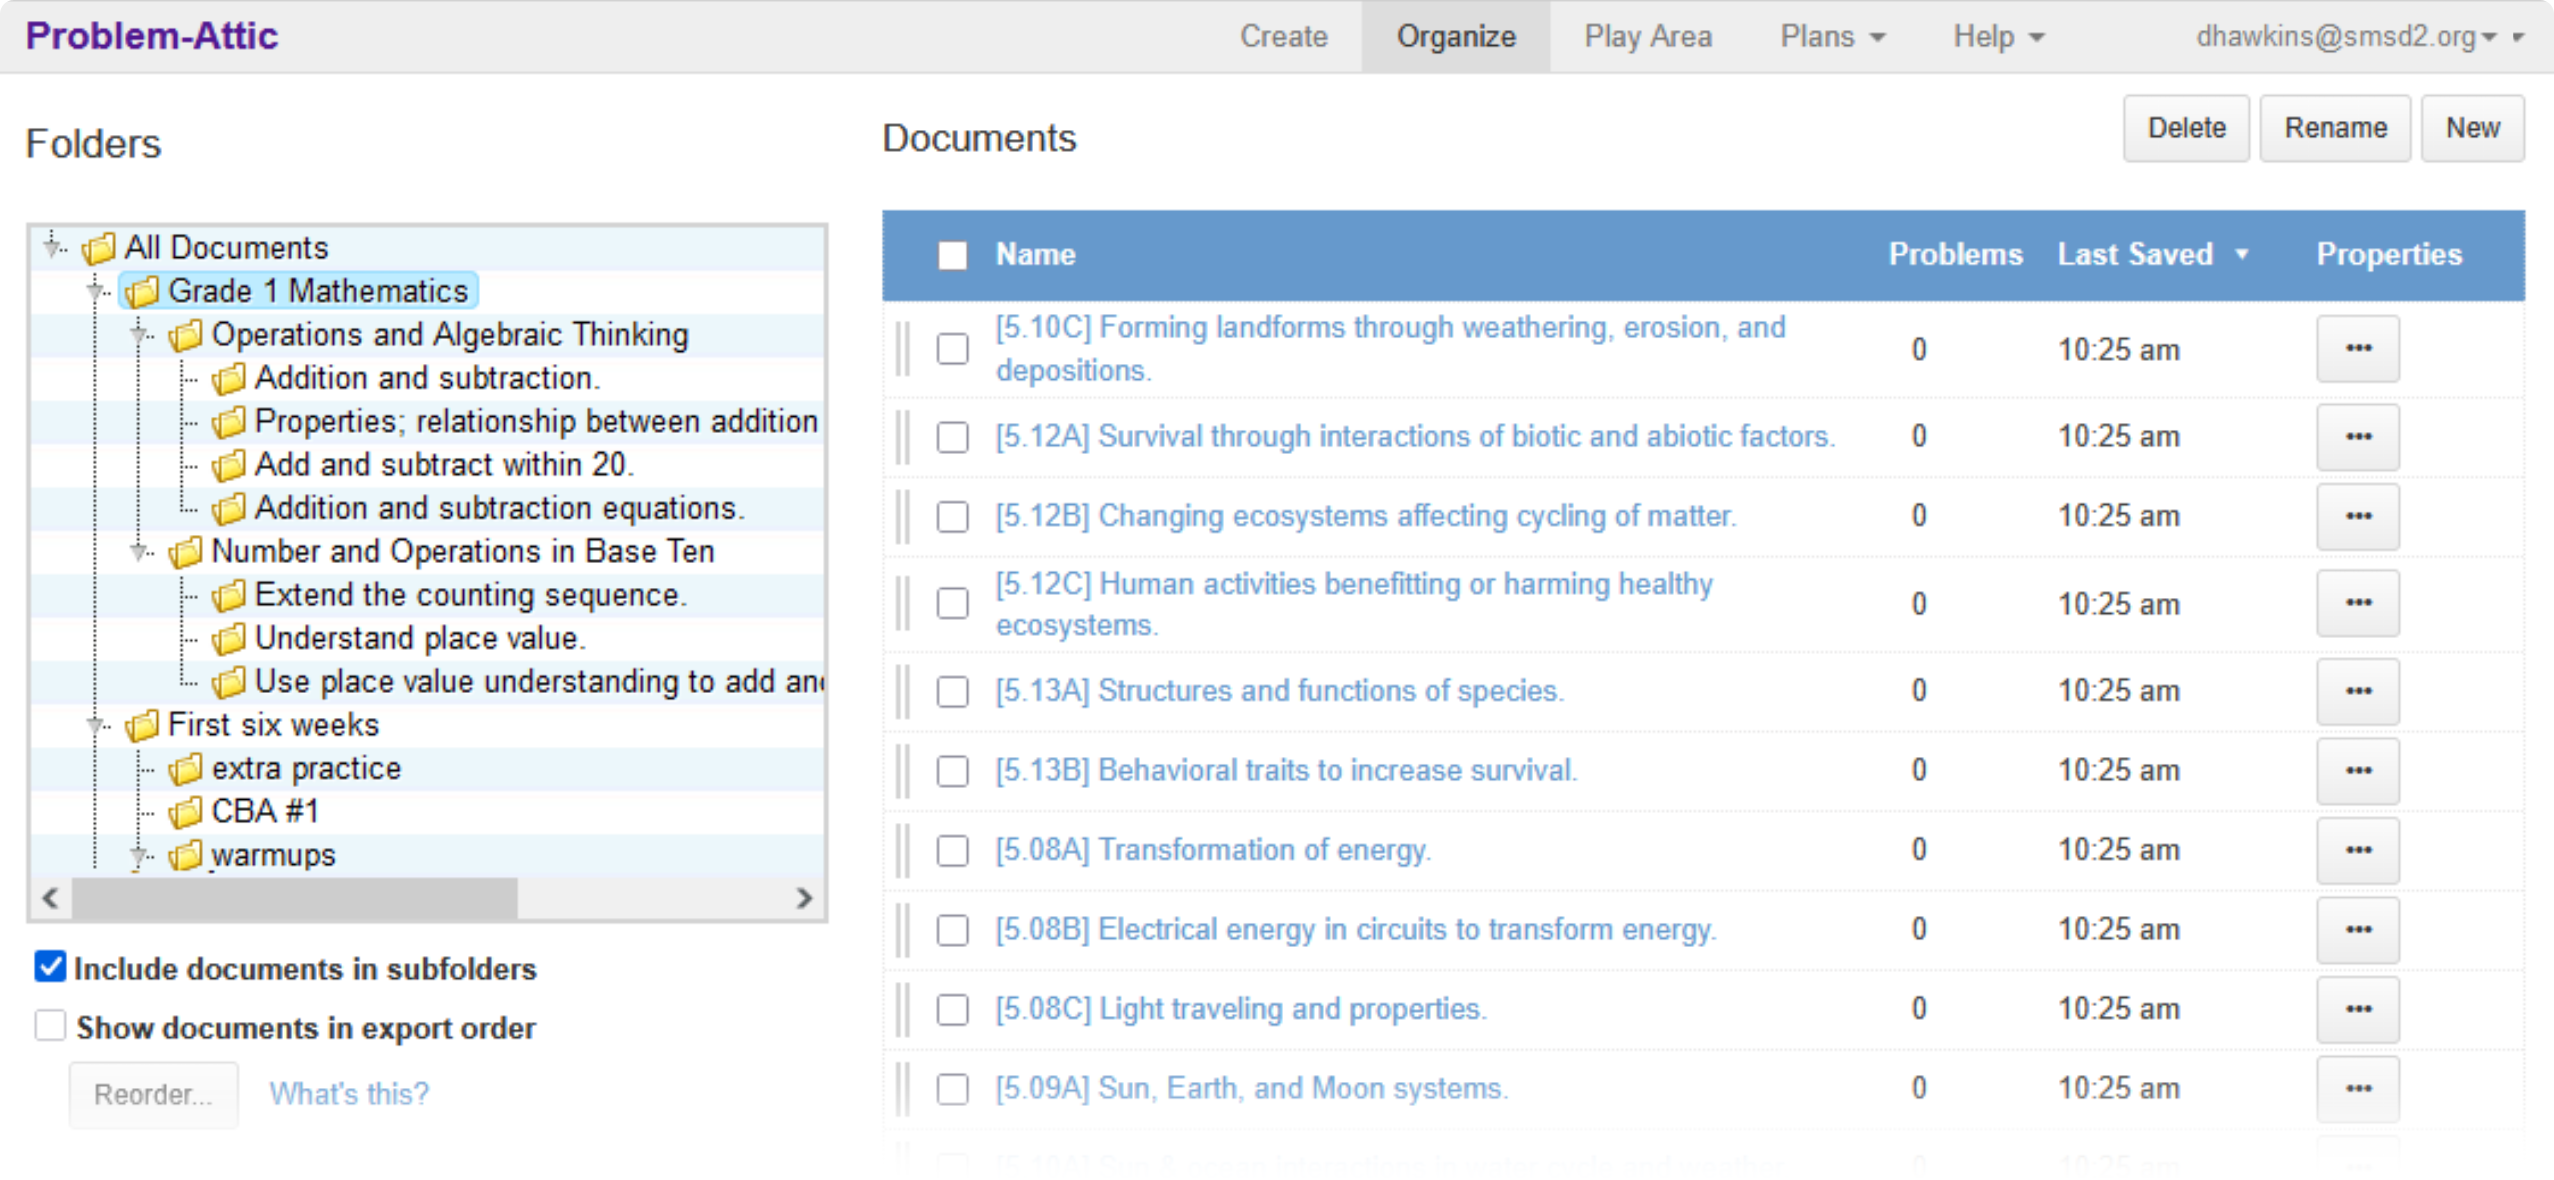The width and height of the screenshot is (2554, 1180).
Task: Open the Play Area tab
Action: pos(1647,37)
